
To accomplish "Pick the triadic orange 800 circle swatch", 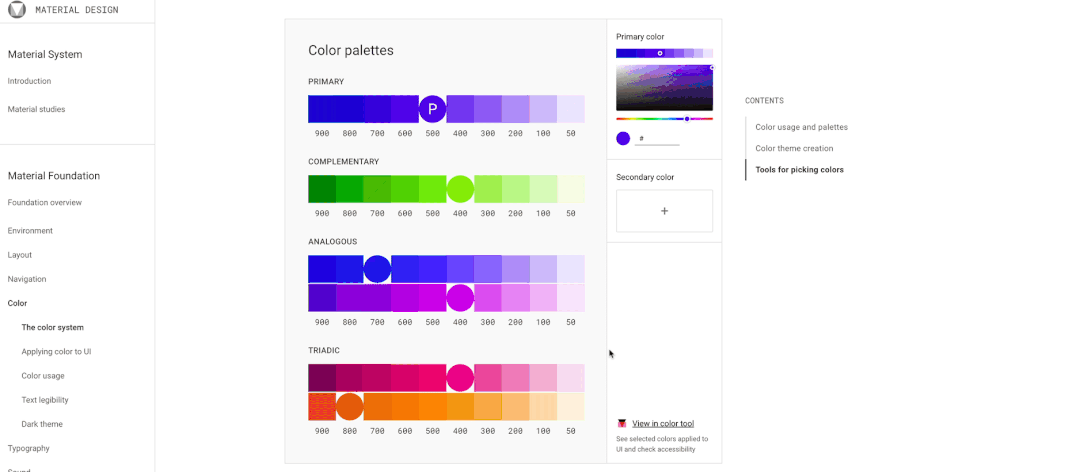I will point(349,406).
